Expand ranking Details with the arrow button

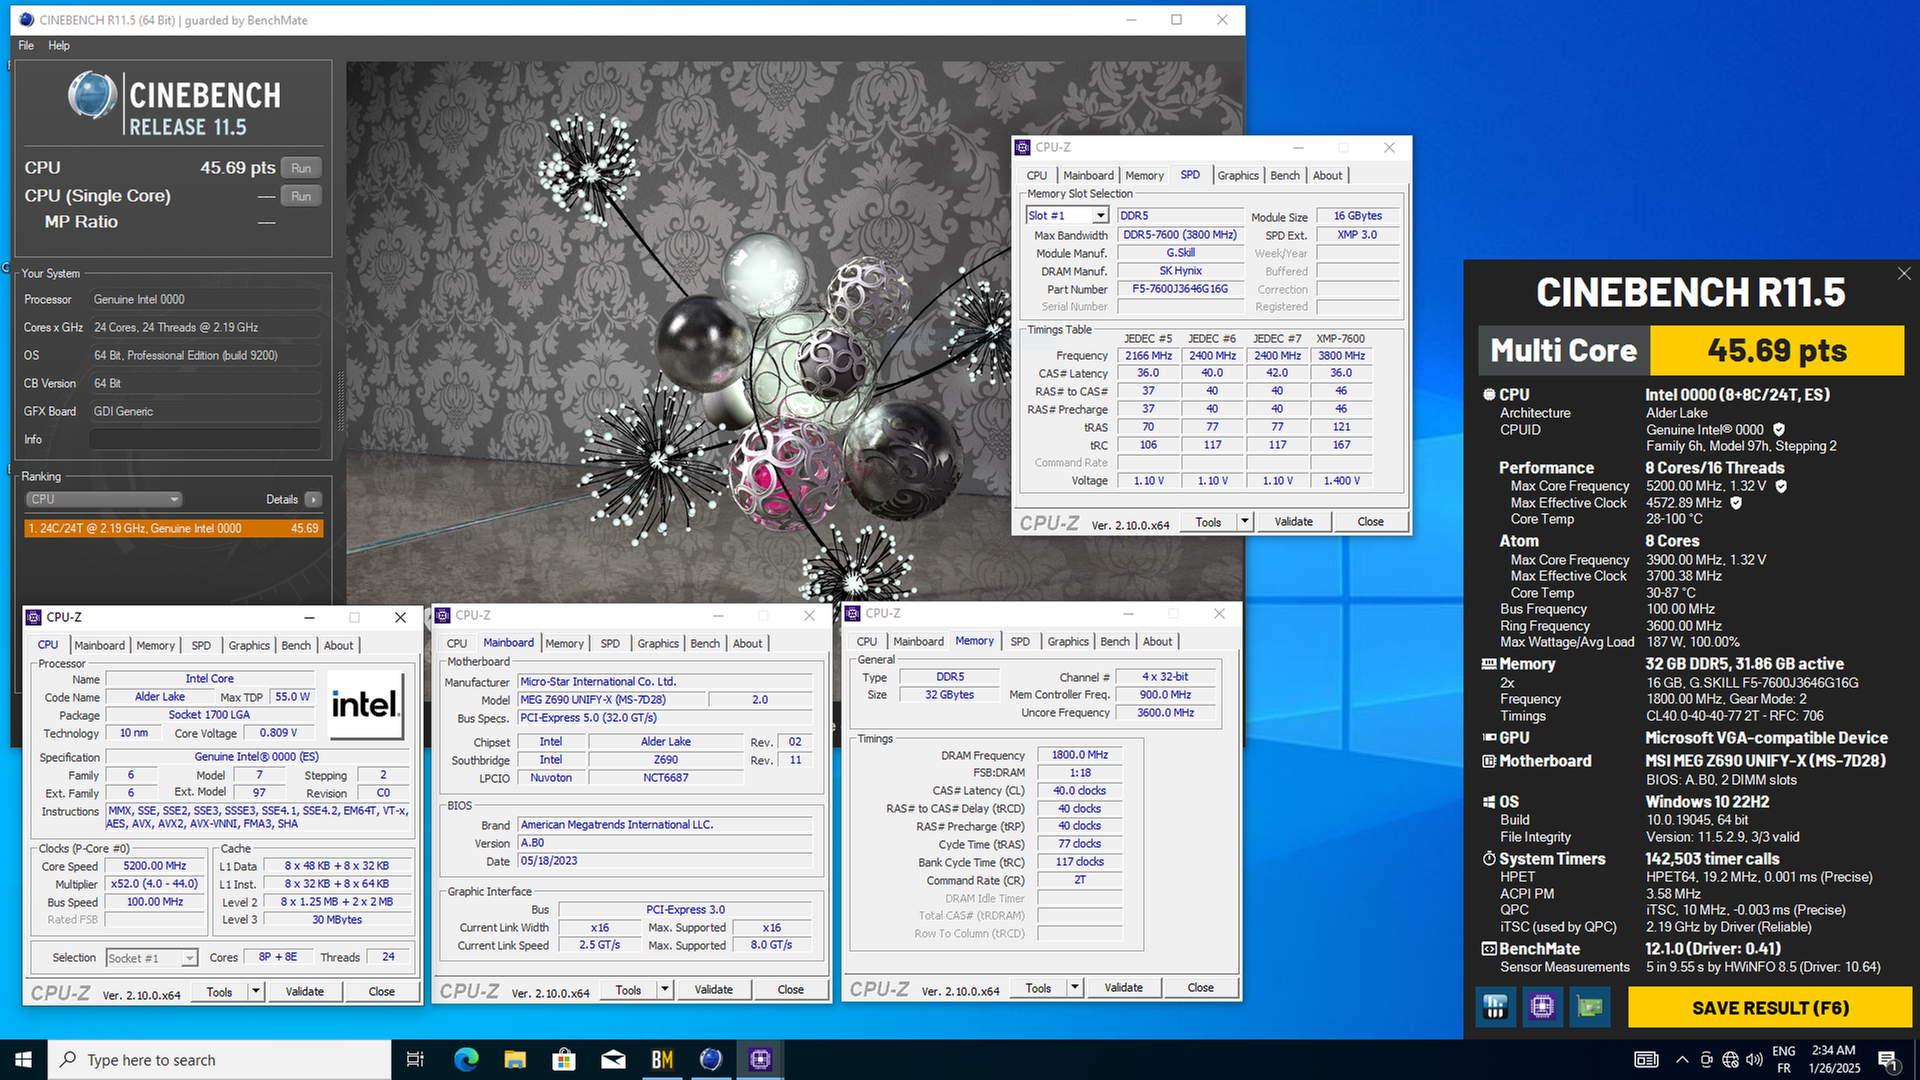pos(313,499)
